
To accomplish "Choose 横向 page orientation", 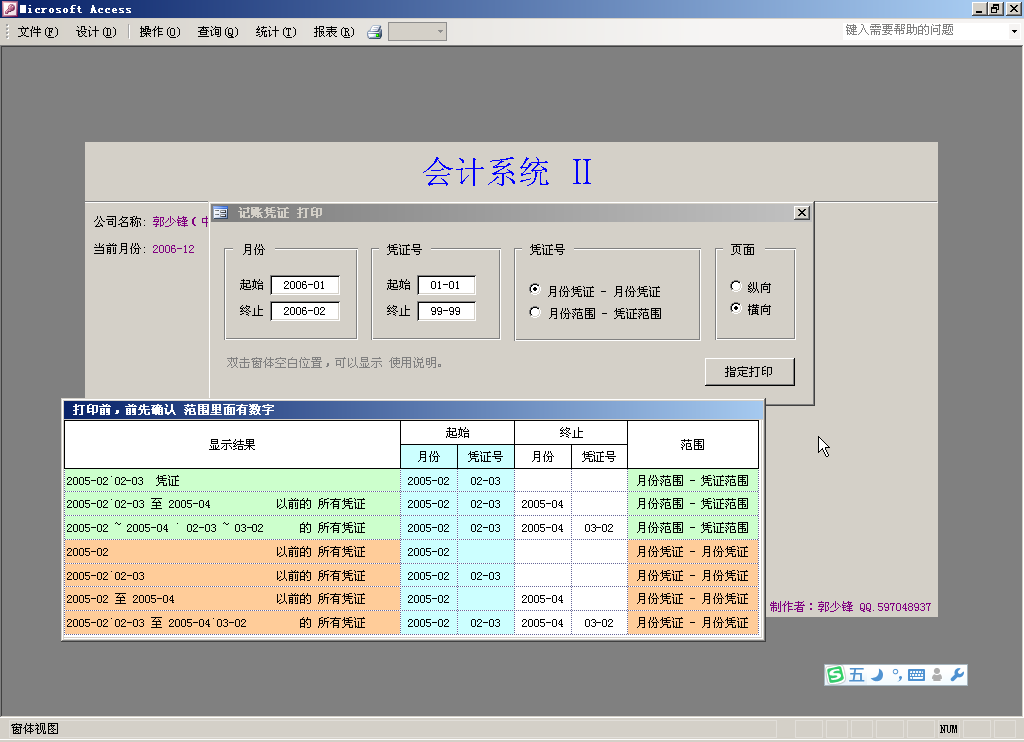I will (737, 309).
